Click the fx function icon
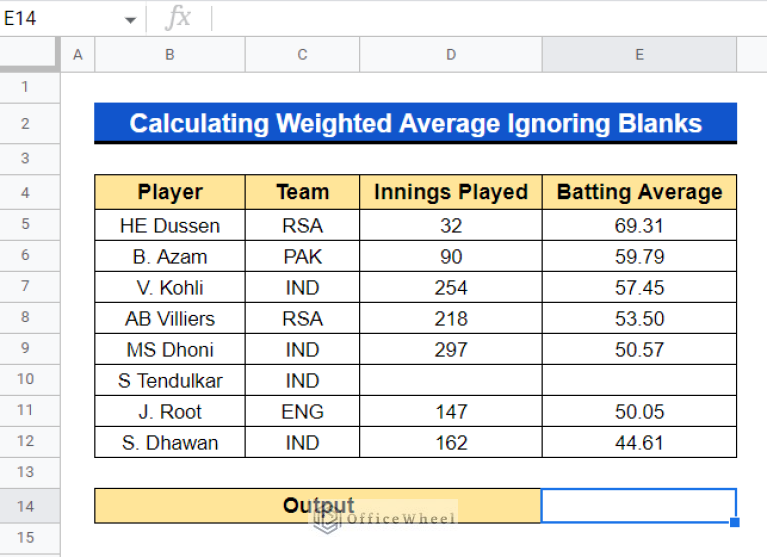This screenshot has height=557, width=767. click(x=178, y=18)
